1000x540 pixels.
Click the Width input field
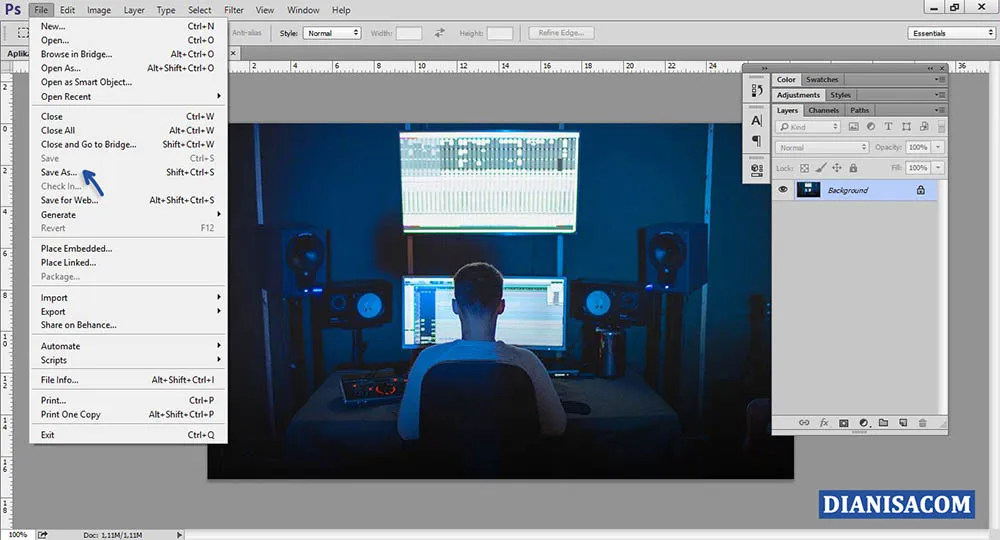tap(409, 33)
